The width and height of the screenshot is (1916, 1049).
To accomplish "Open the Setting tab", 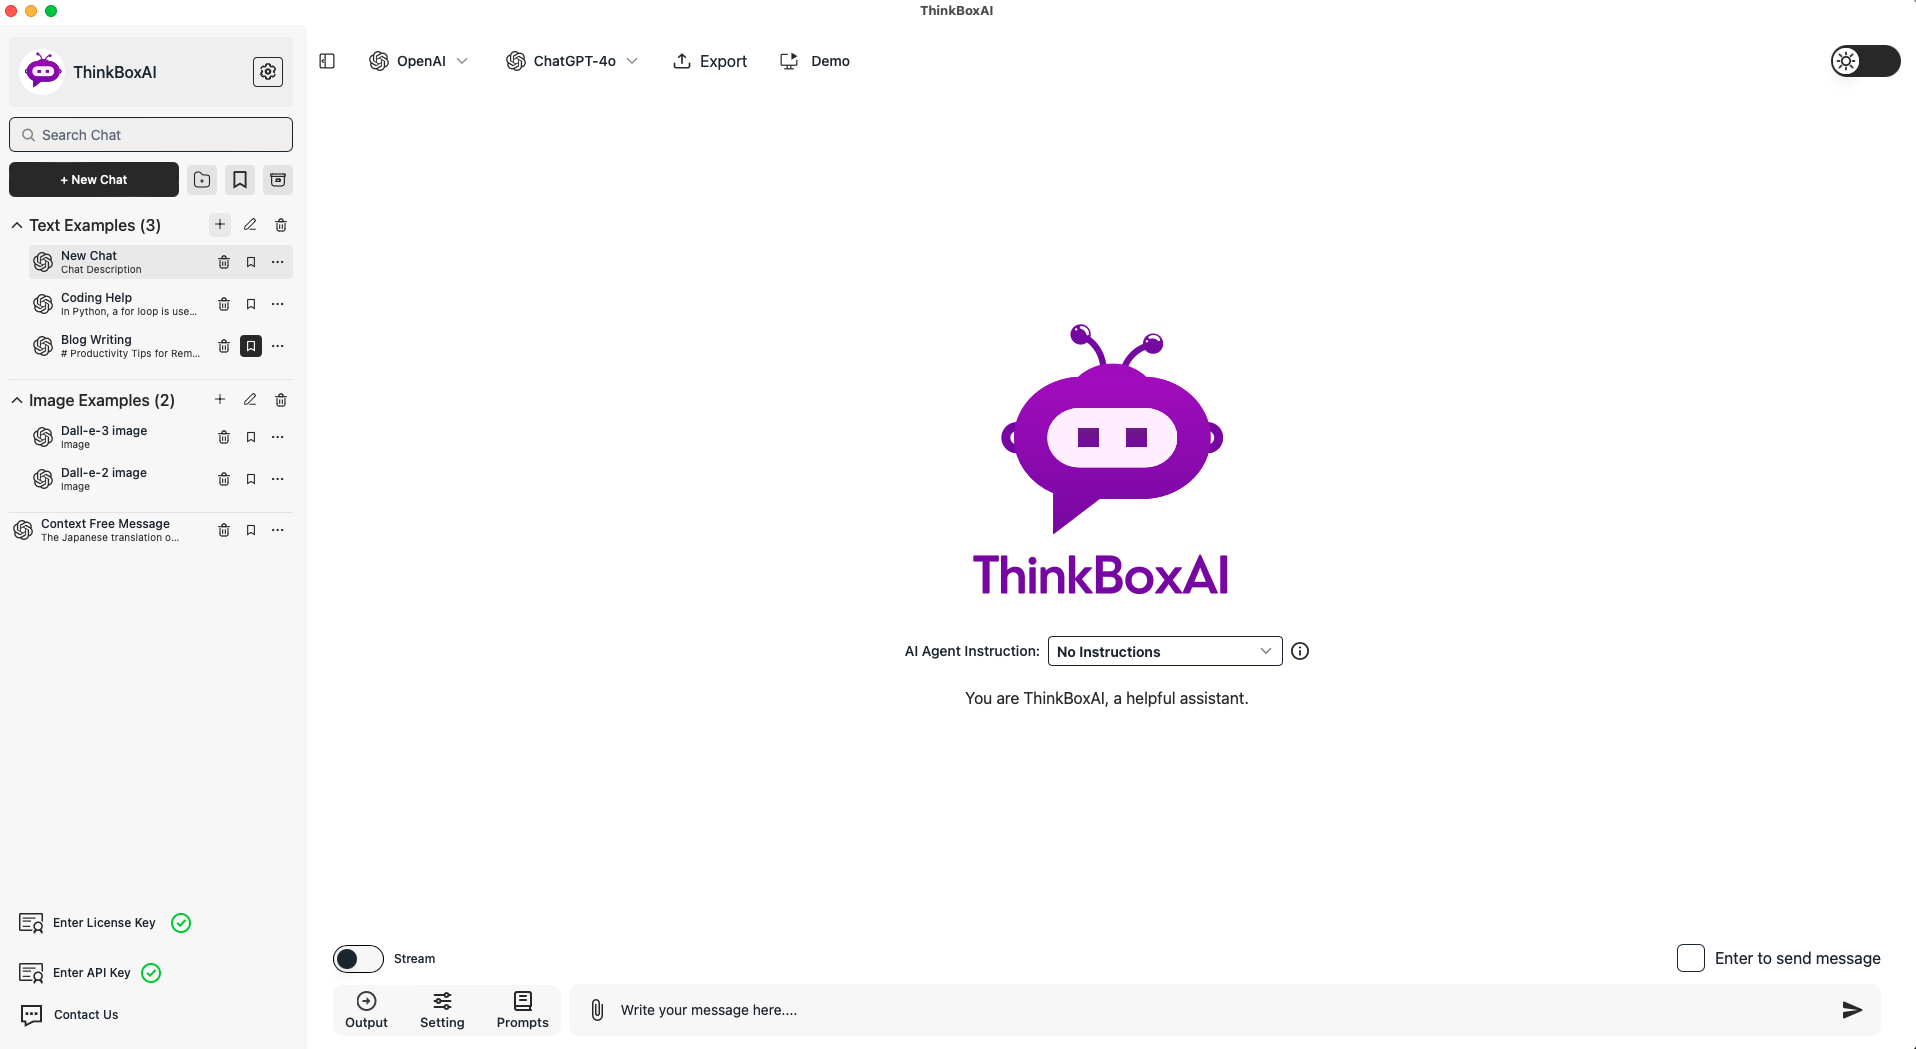I will tap(442, 1010).
